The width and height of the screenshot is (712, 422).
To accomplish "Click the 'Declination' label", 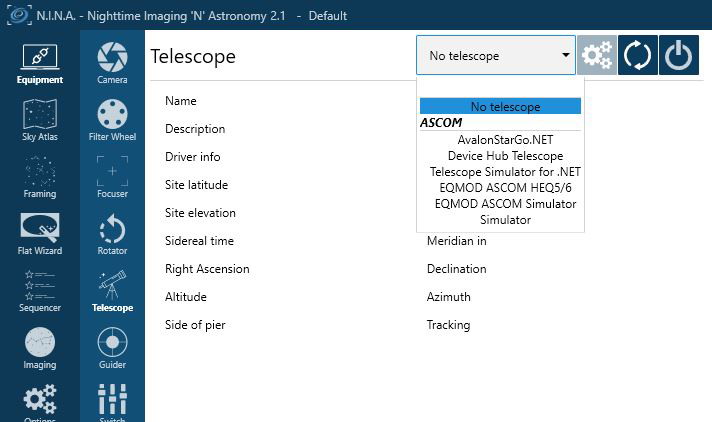I will tap(456, 269).
